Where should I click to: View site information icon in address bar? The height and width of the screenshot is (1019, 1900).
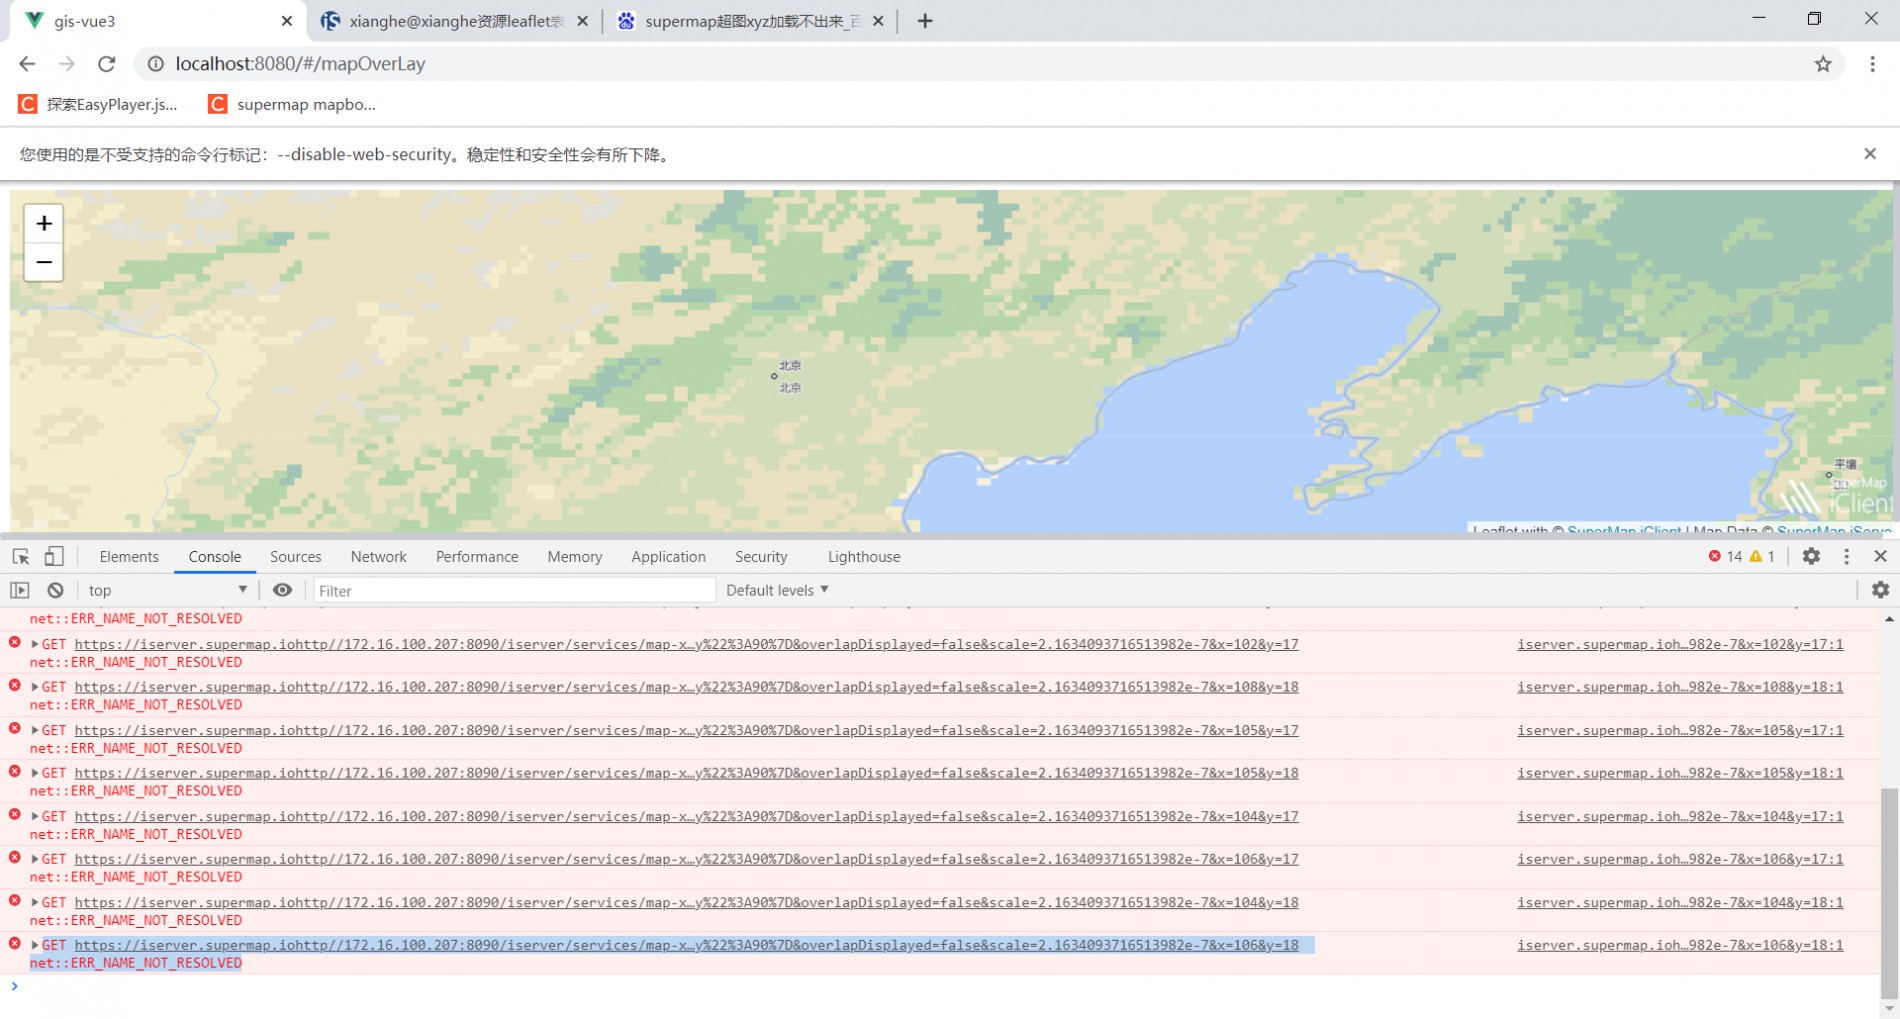click(155, 64)
